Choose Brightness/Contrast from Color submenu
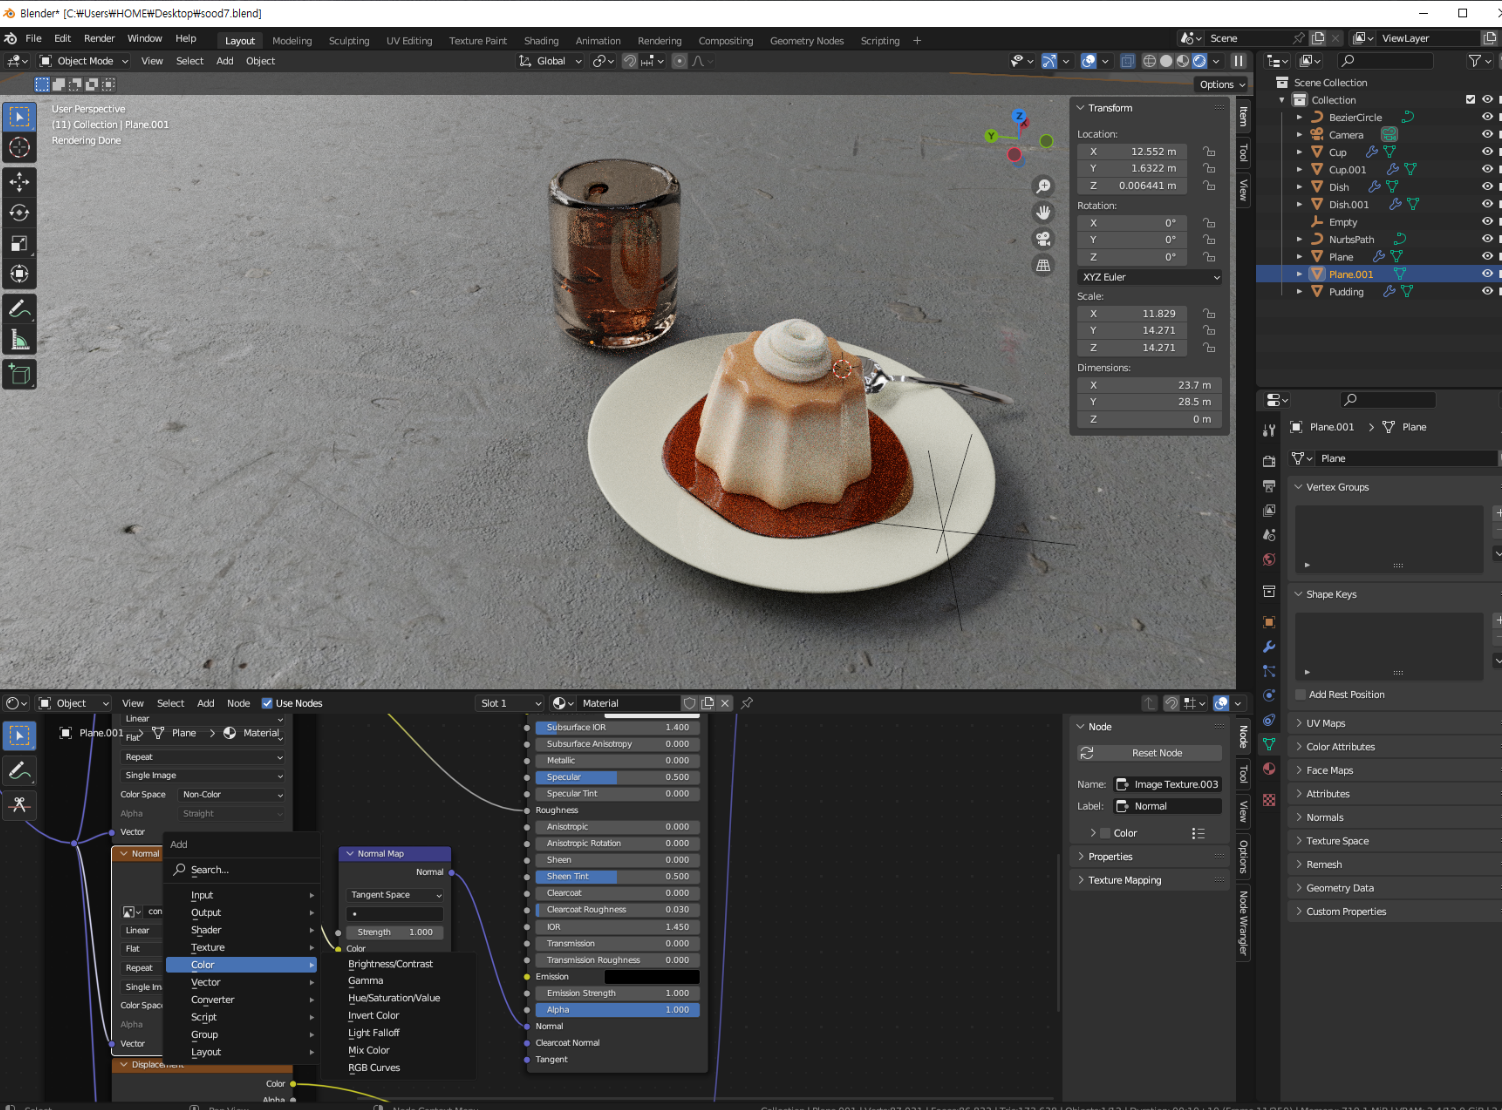 [390, 964]
